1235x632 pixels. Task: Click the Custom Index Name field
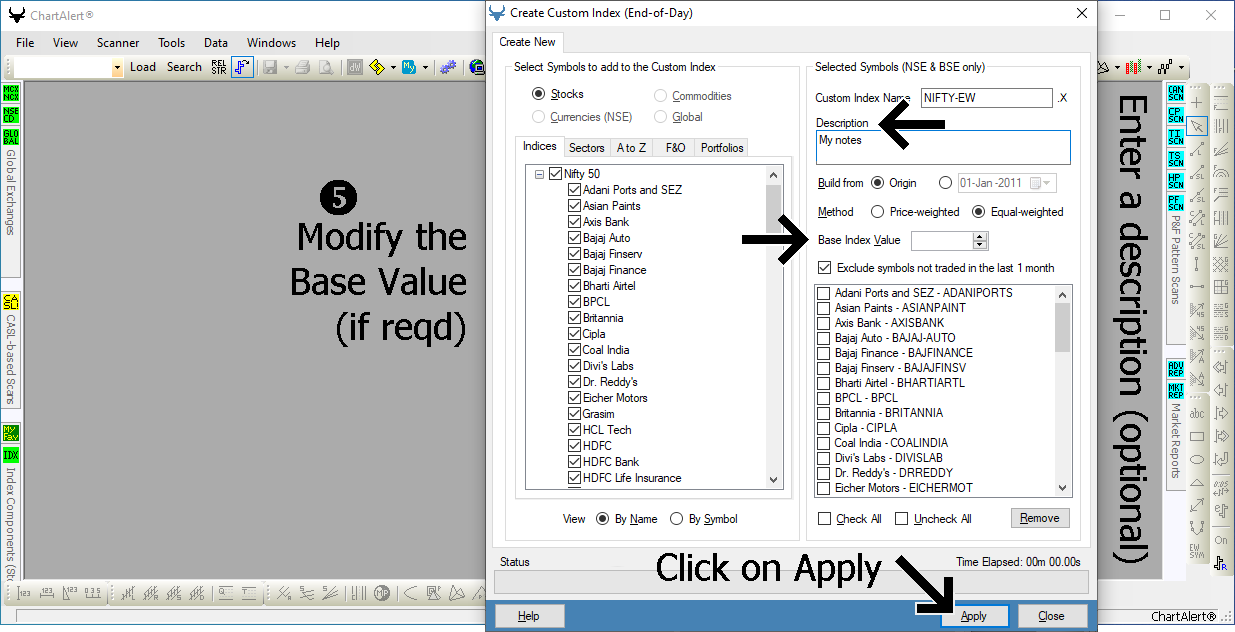coord(985,98)
